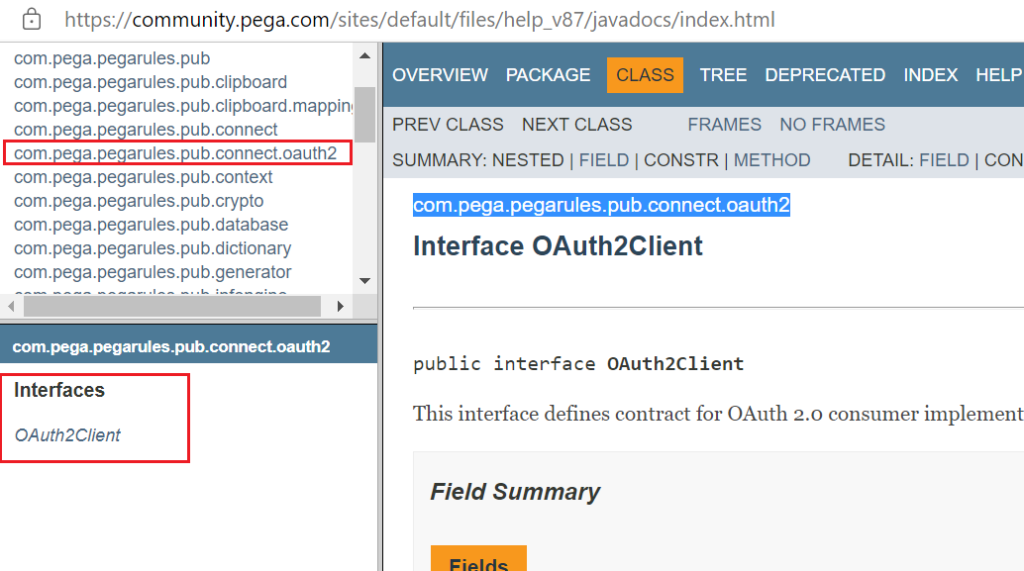1024x571 pixels.
Task: Open package header link com.pega.pegarules.pub.connect.oauth2
Action: [171, 346]
